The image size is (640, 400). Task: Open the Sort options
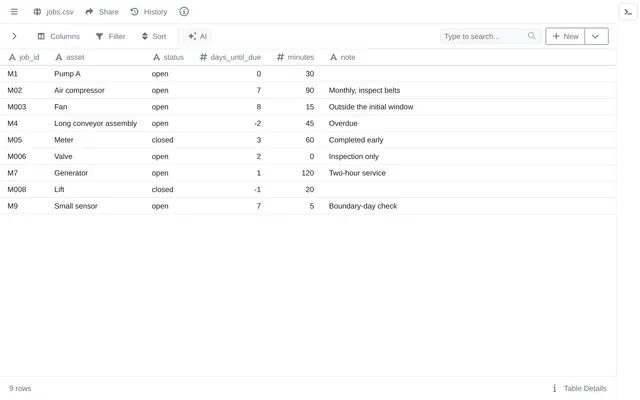click(x=154, y=36)
